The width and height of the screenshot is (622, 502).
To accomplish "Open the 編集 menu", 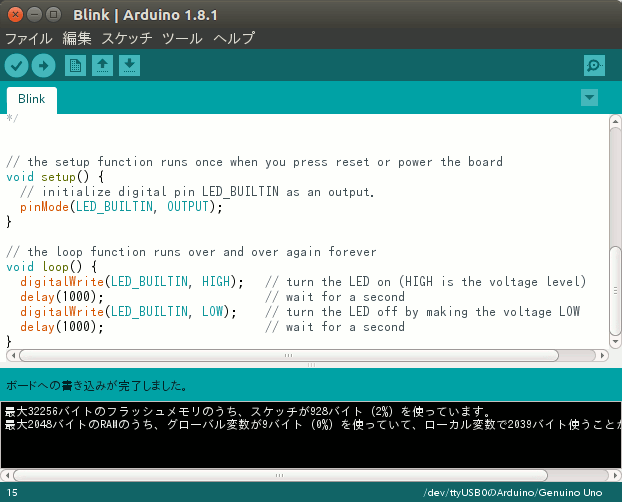I will point(77,38).
